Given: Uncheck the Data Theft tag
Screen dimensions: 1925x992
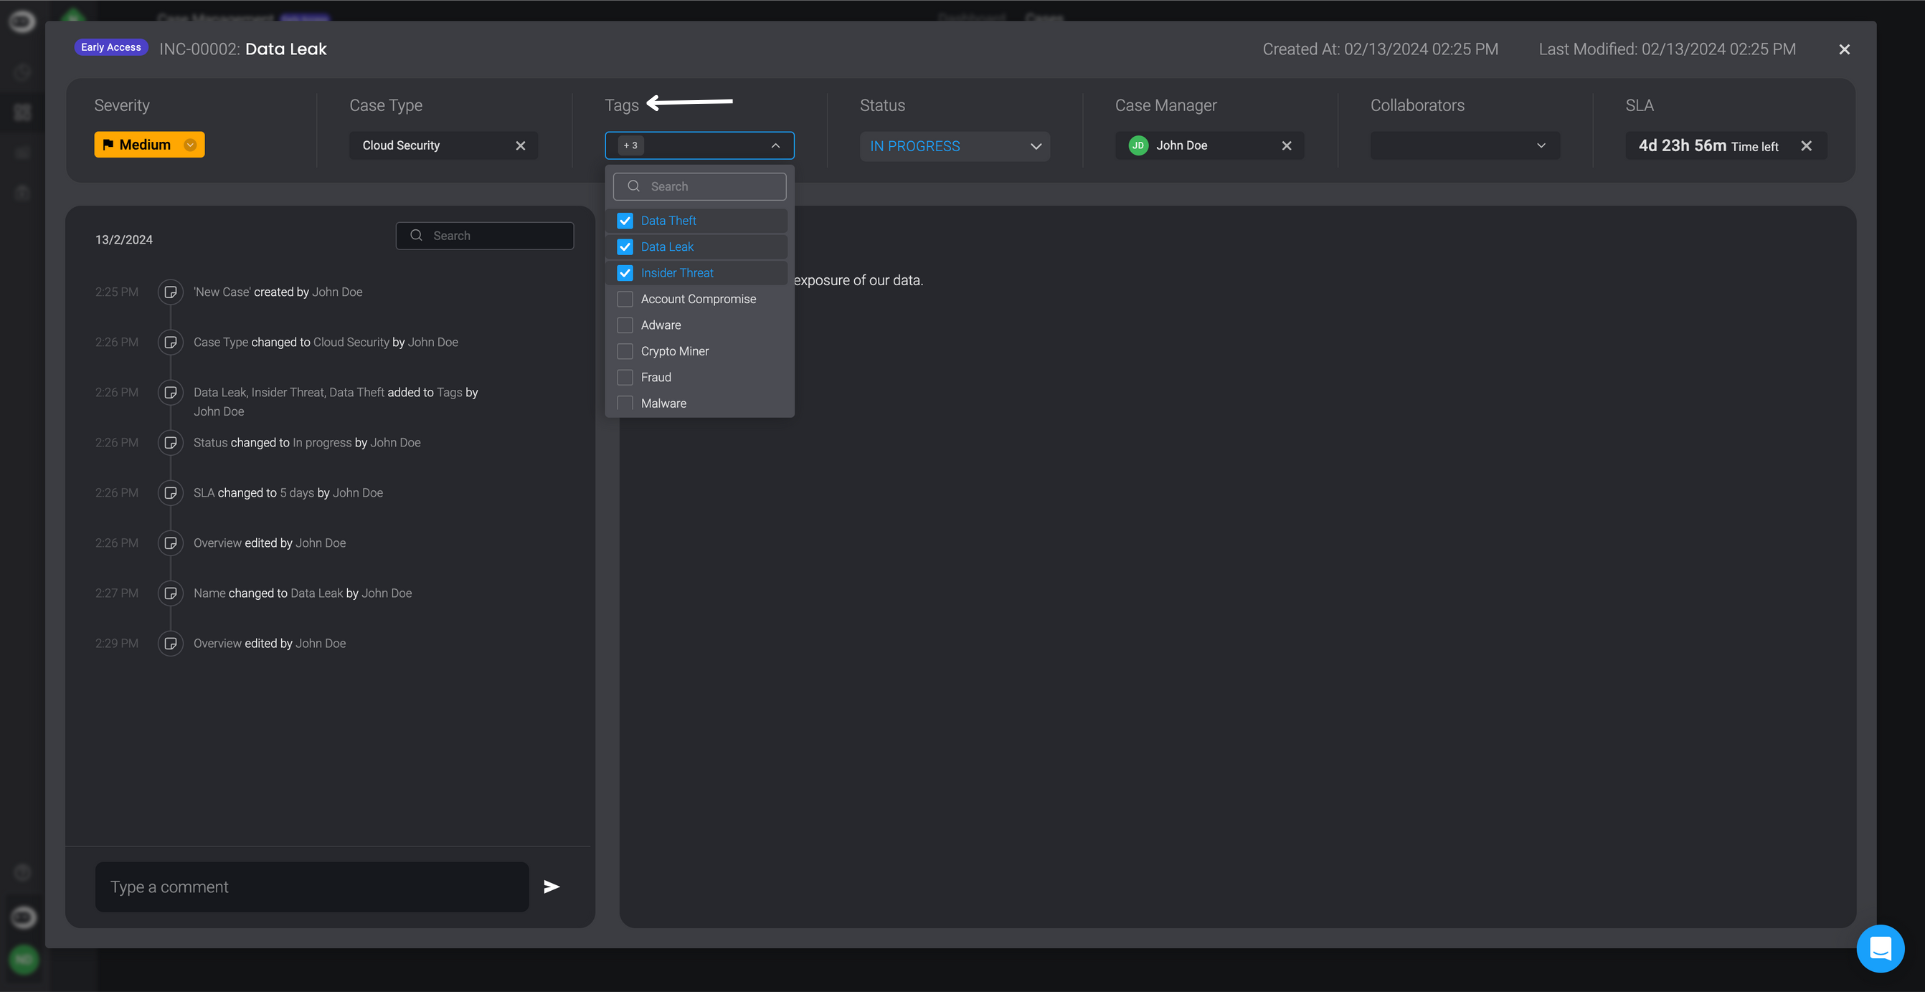Looking at the screenshot, I should pyautogui.click(x=625, y=221).
